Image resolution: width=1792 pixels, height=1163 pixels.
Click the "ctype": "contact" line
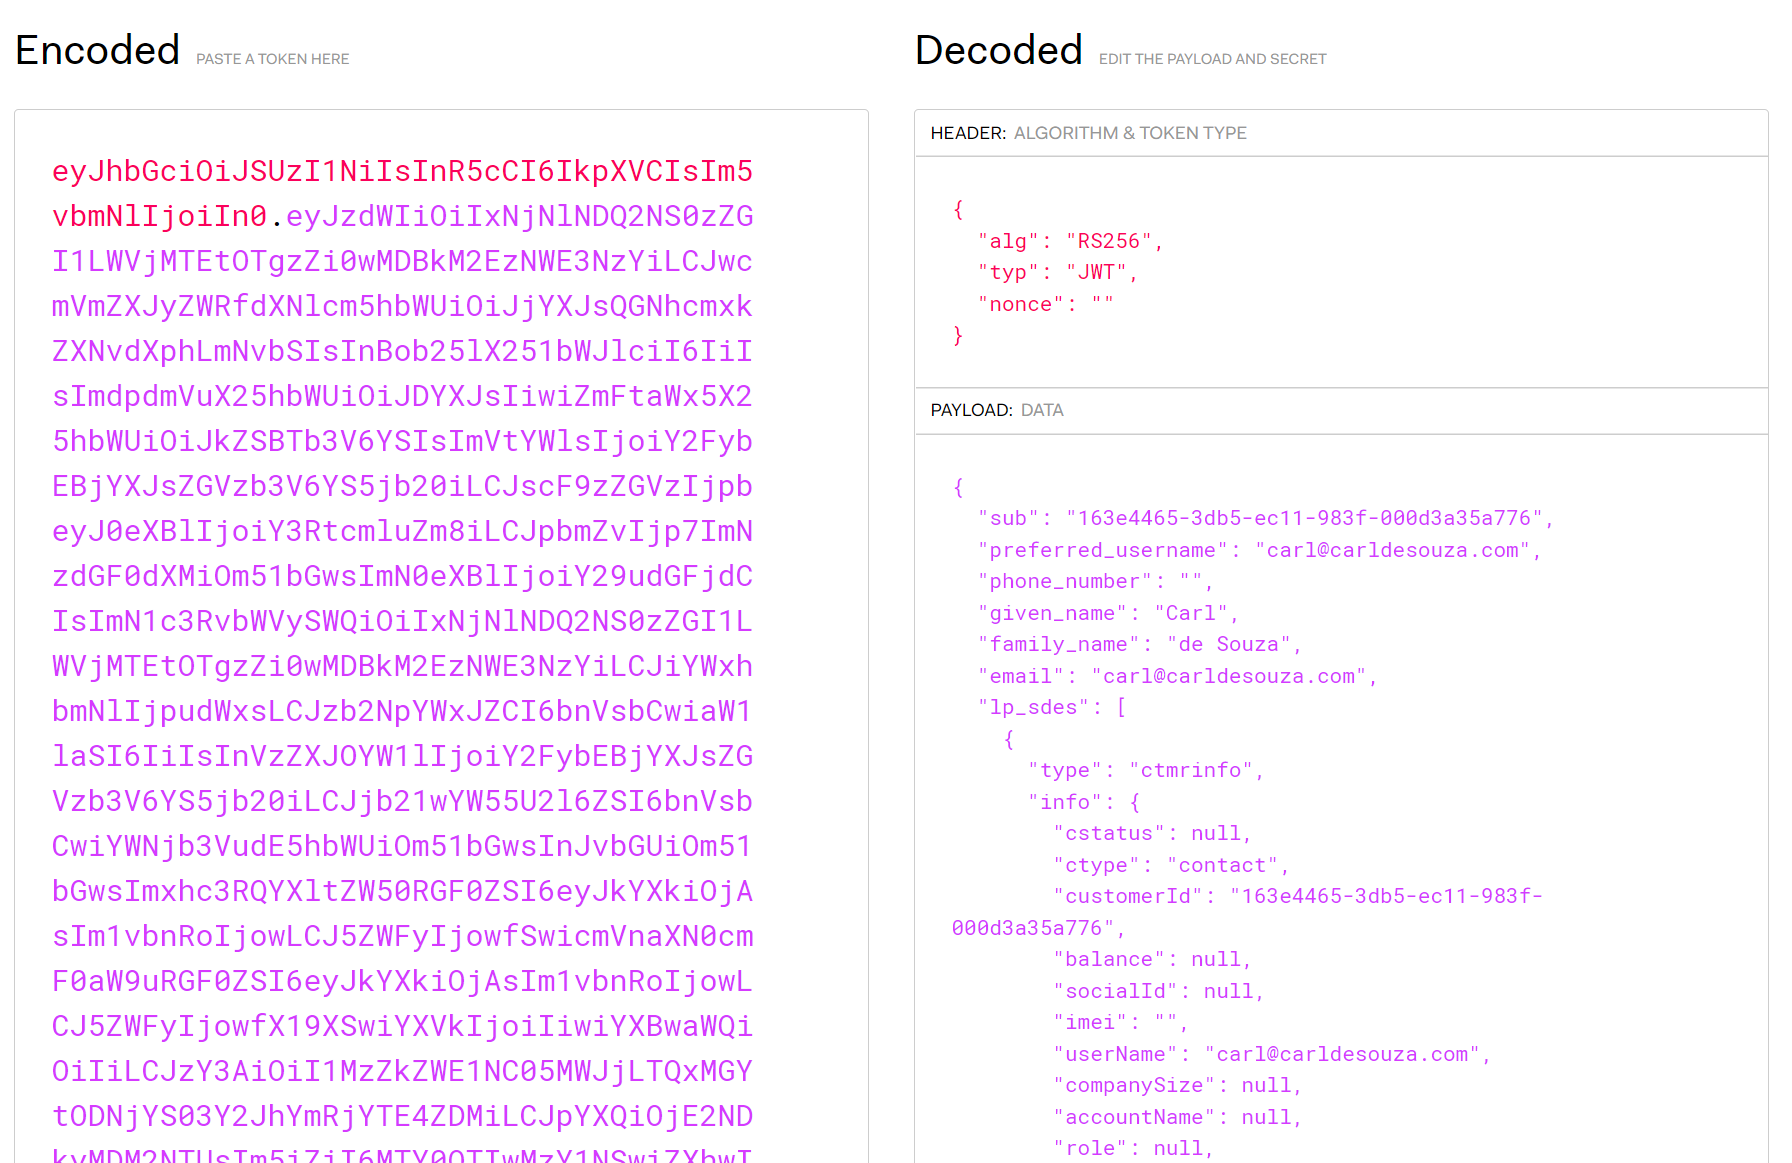click(1171, 865)
